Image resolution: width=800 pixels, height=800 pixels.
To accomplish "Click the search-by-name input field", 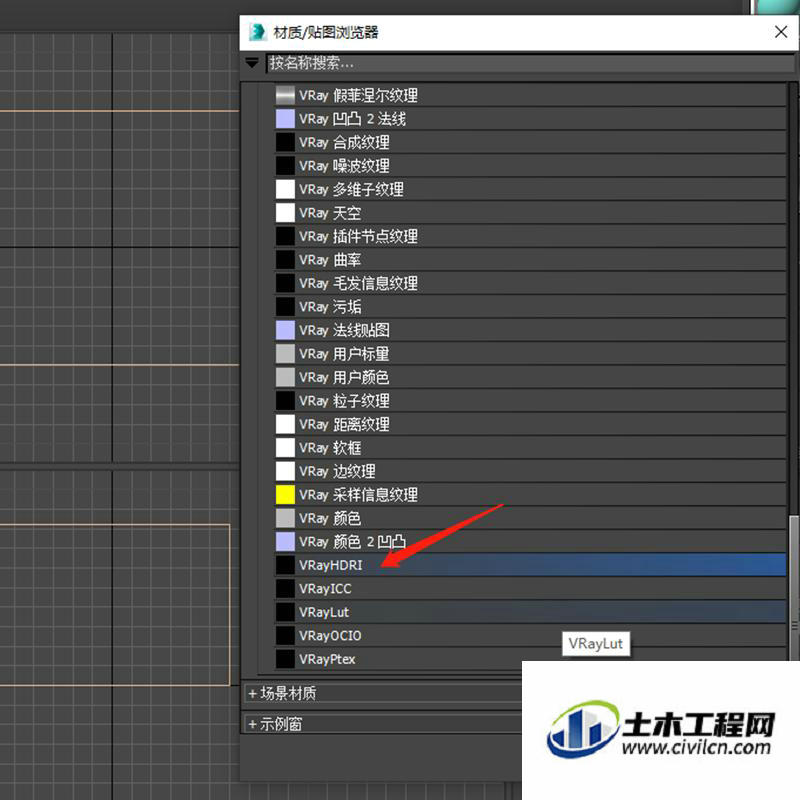I will click(x=531, y=63).
